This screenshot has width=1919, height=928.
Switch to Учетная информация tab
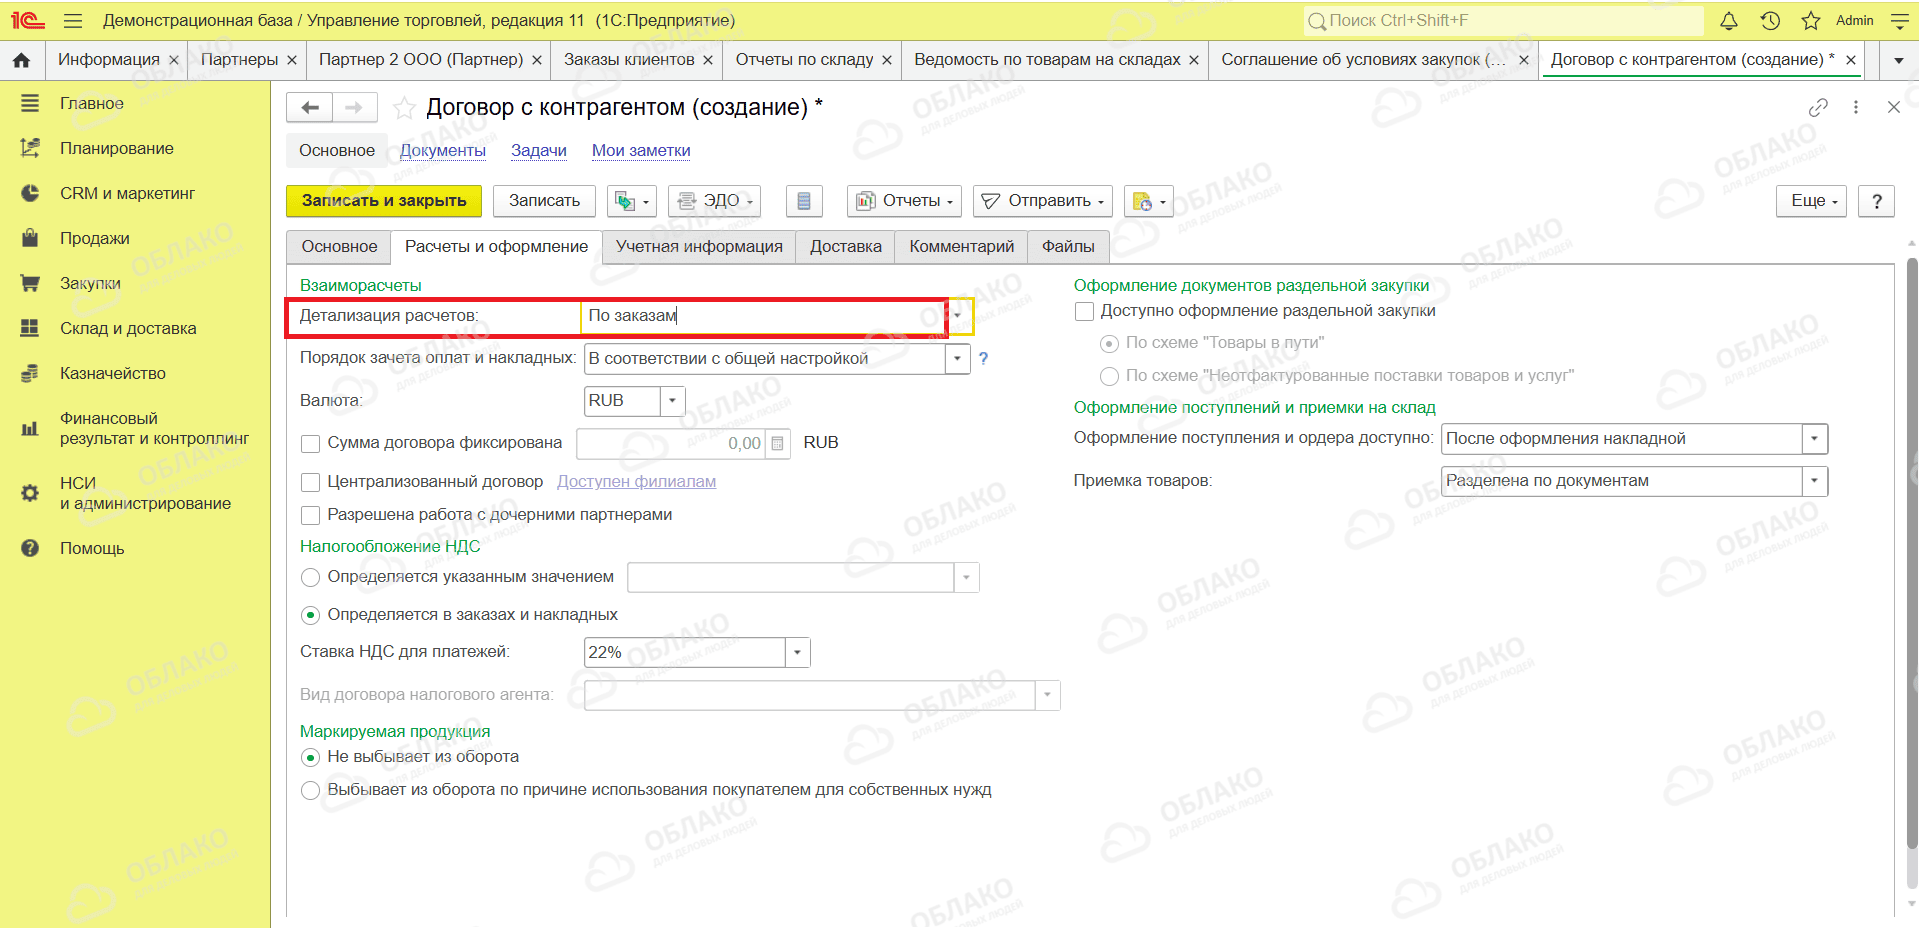(x=699, y=247)
